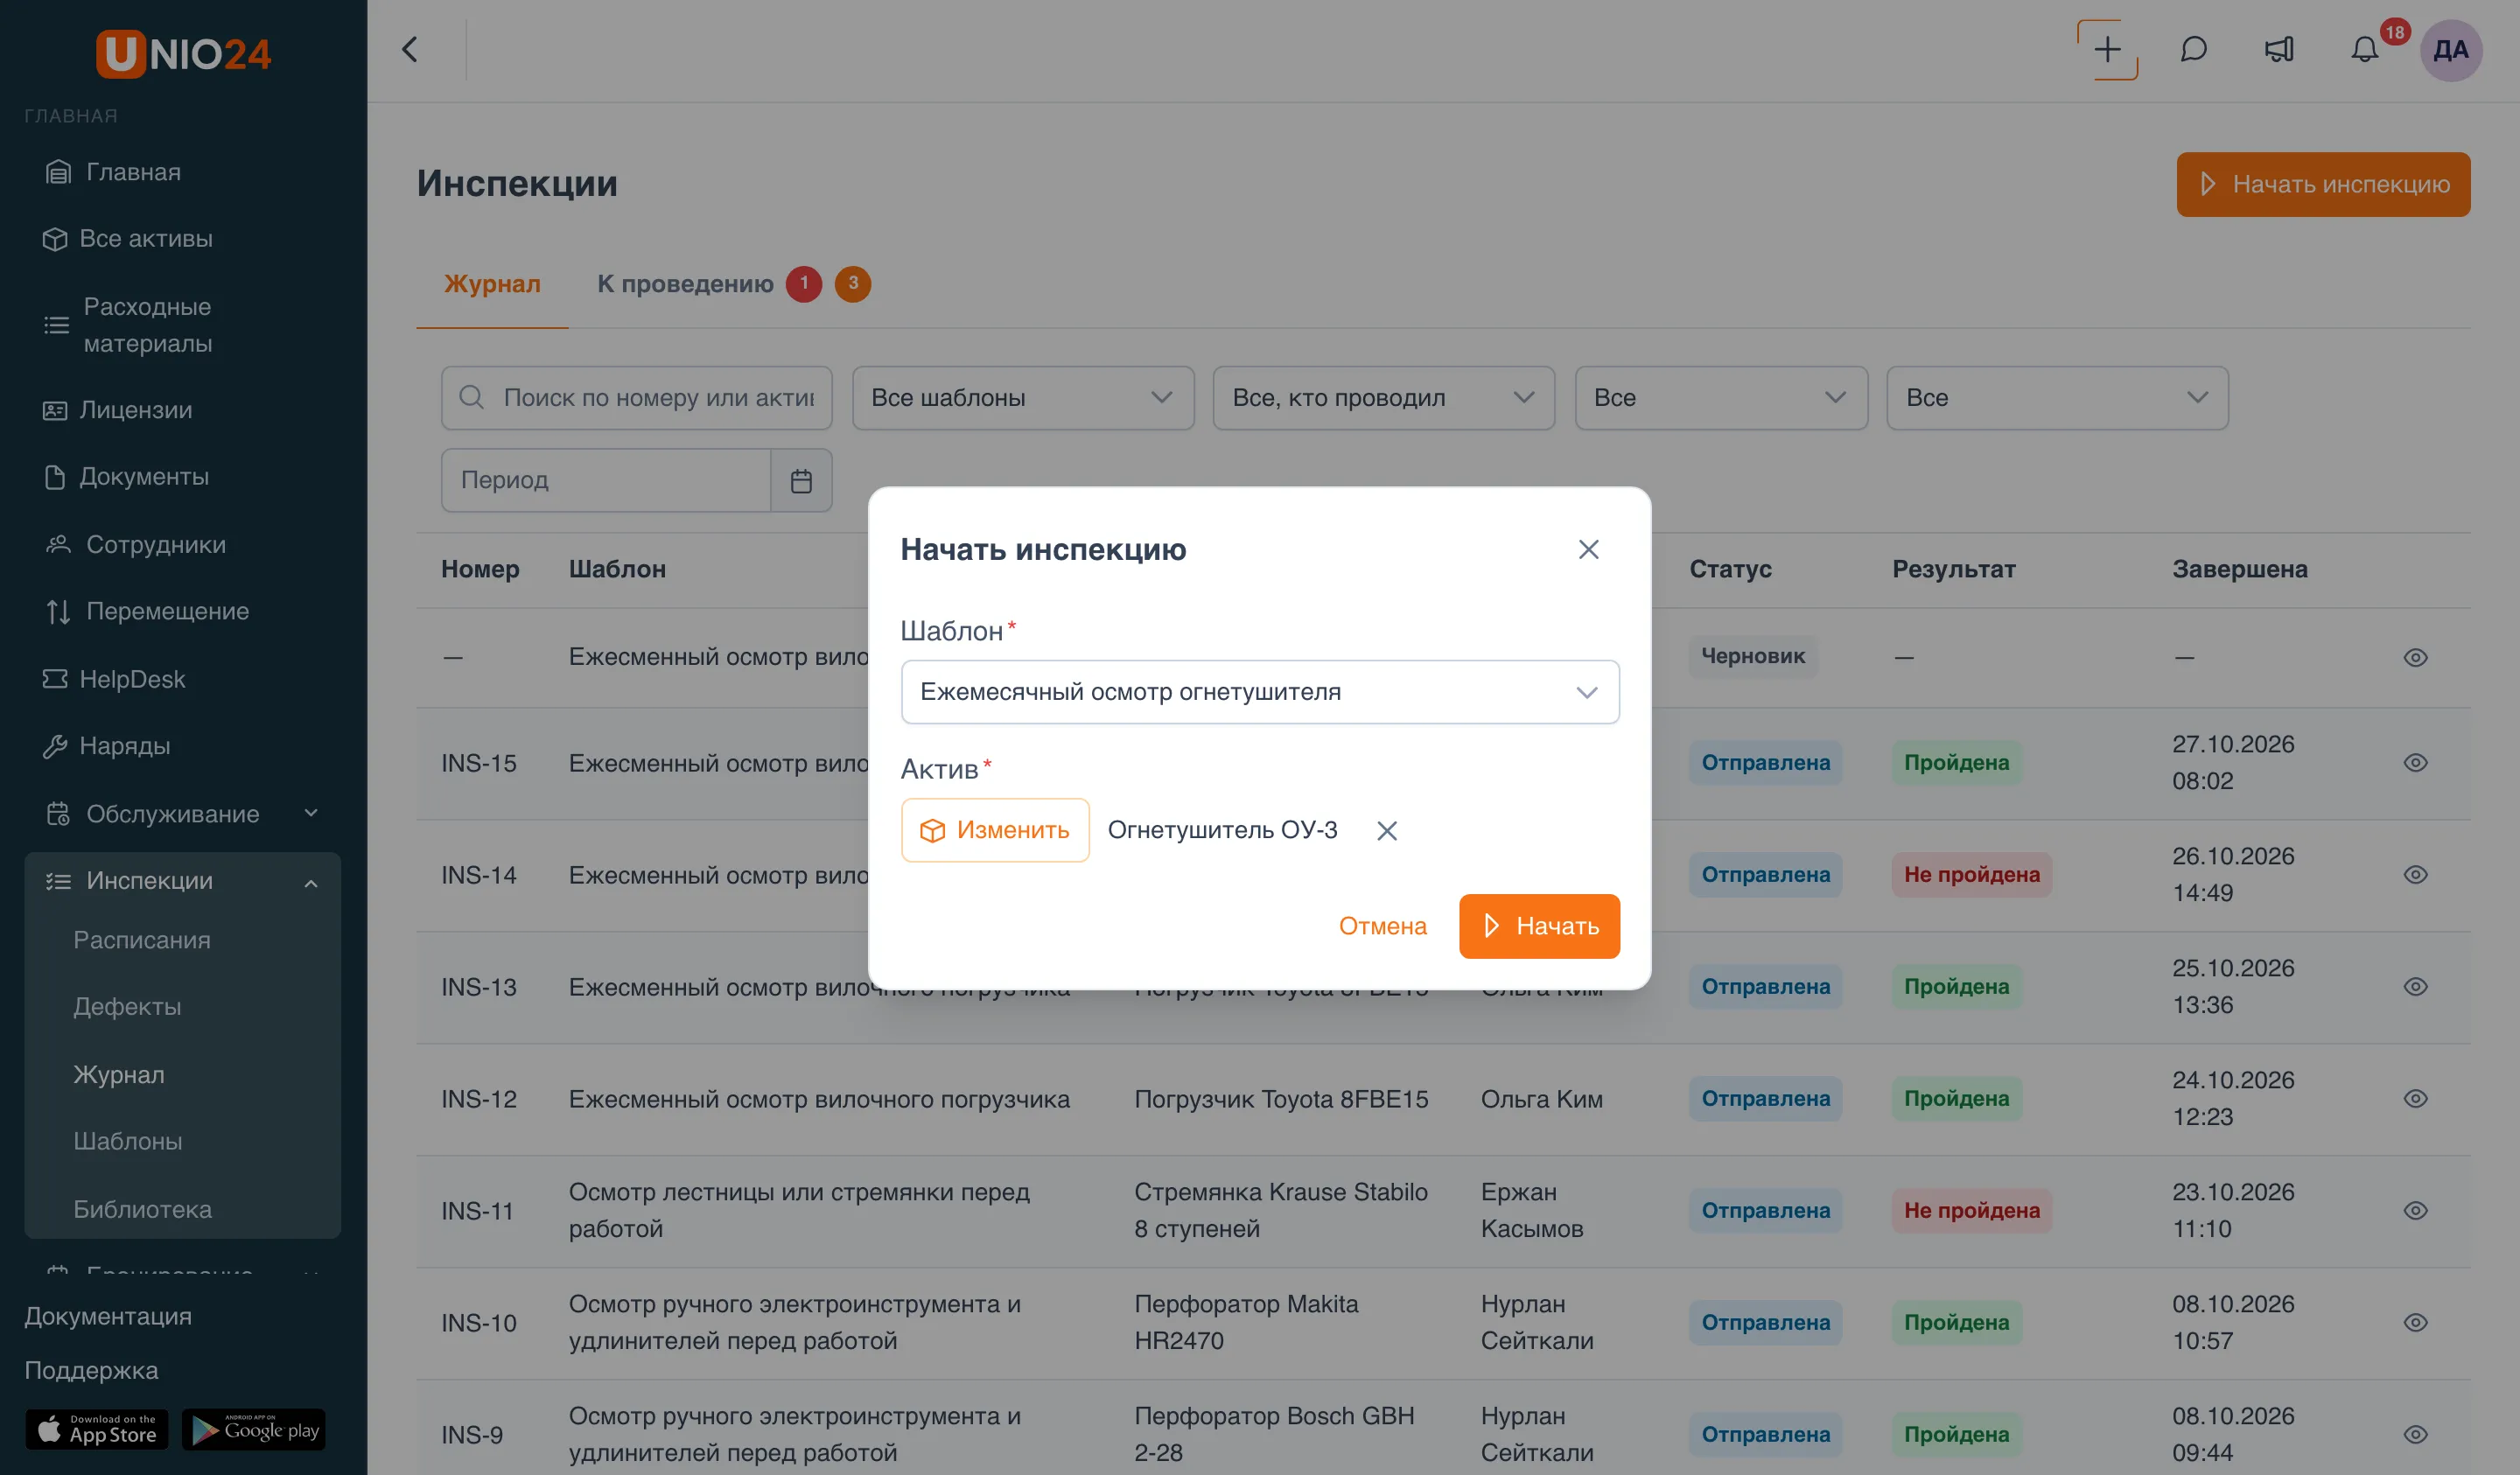Click Отмена to cancel the dialog
2520x1475 pixels.
1382,926
